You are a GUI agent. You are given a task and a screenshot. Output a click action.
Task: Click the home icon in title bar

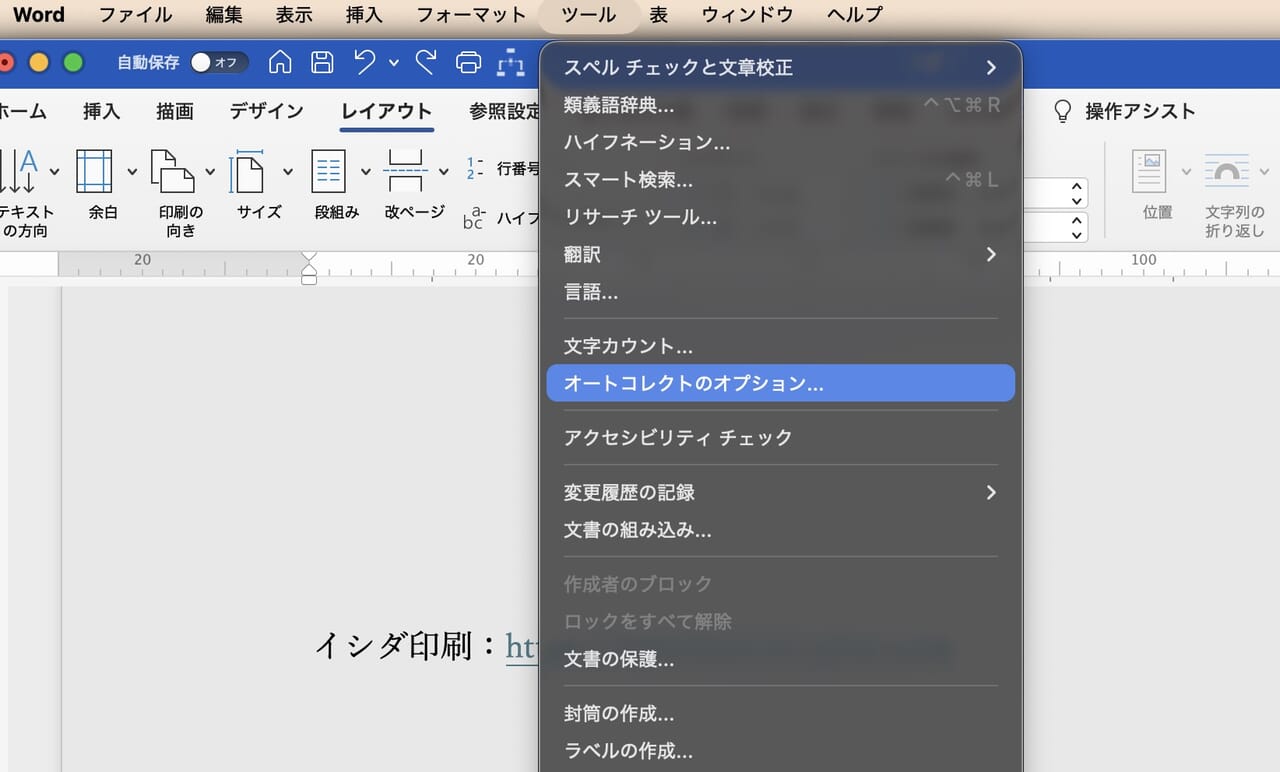point(281,63)
